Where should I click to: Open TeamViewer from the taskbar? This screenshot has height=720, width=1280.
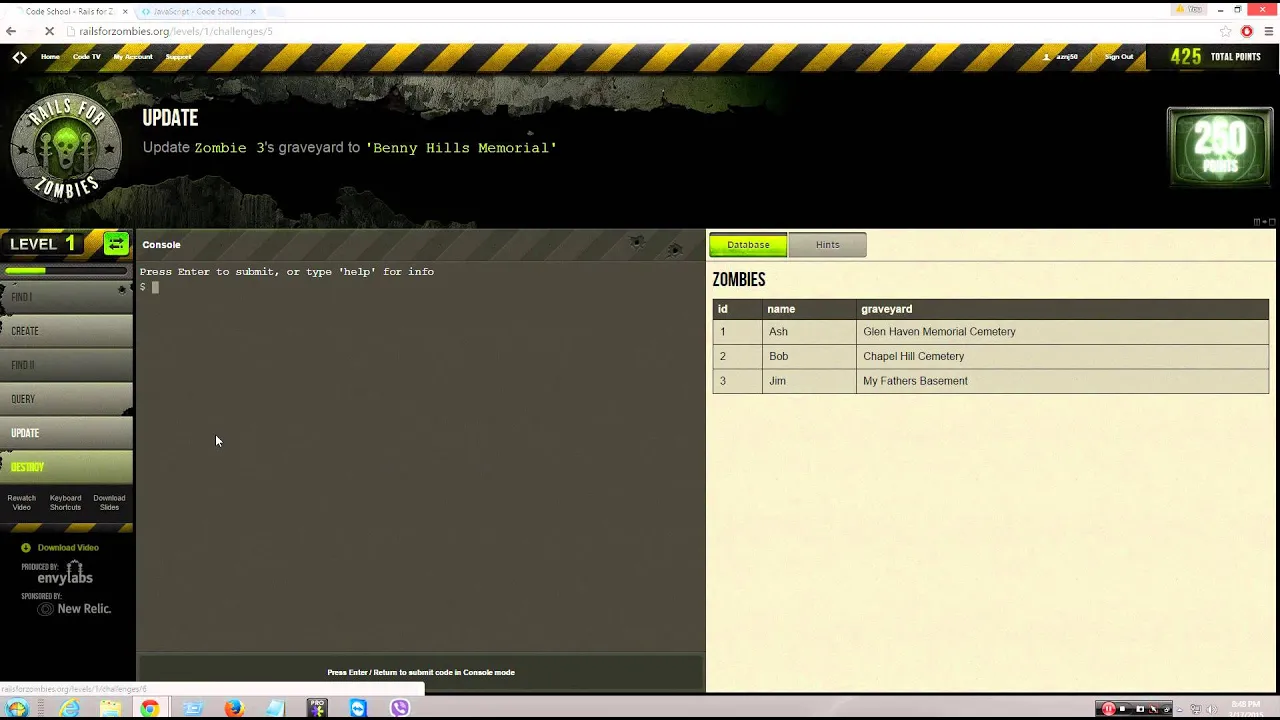pos(358,708)
